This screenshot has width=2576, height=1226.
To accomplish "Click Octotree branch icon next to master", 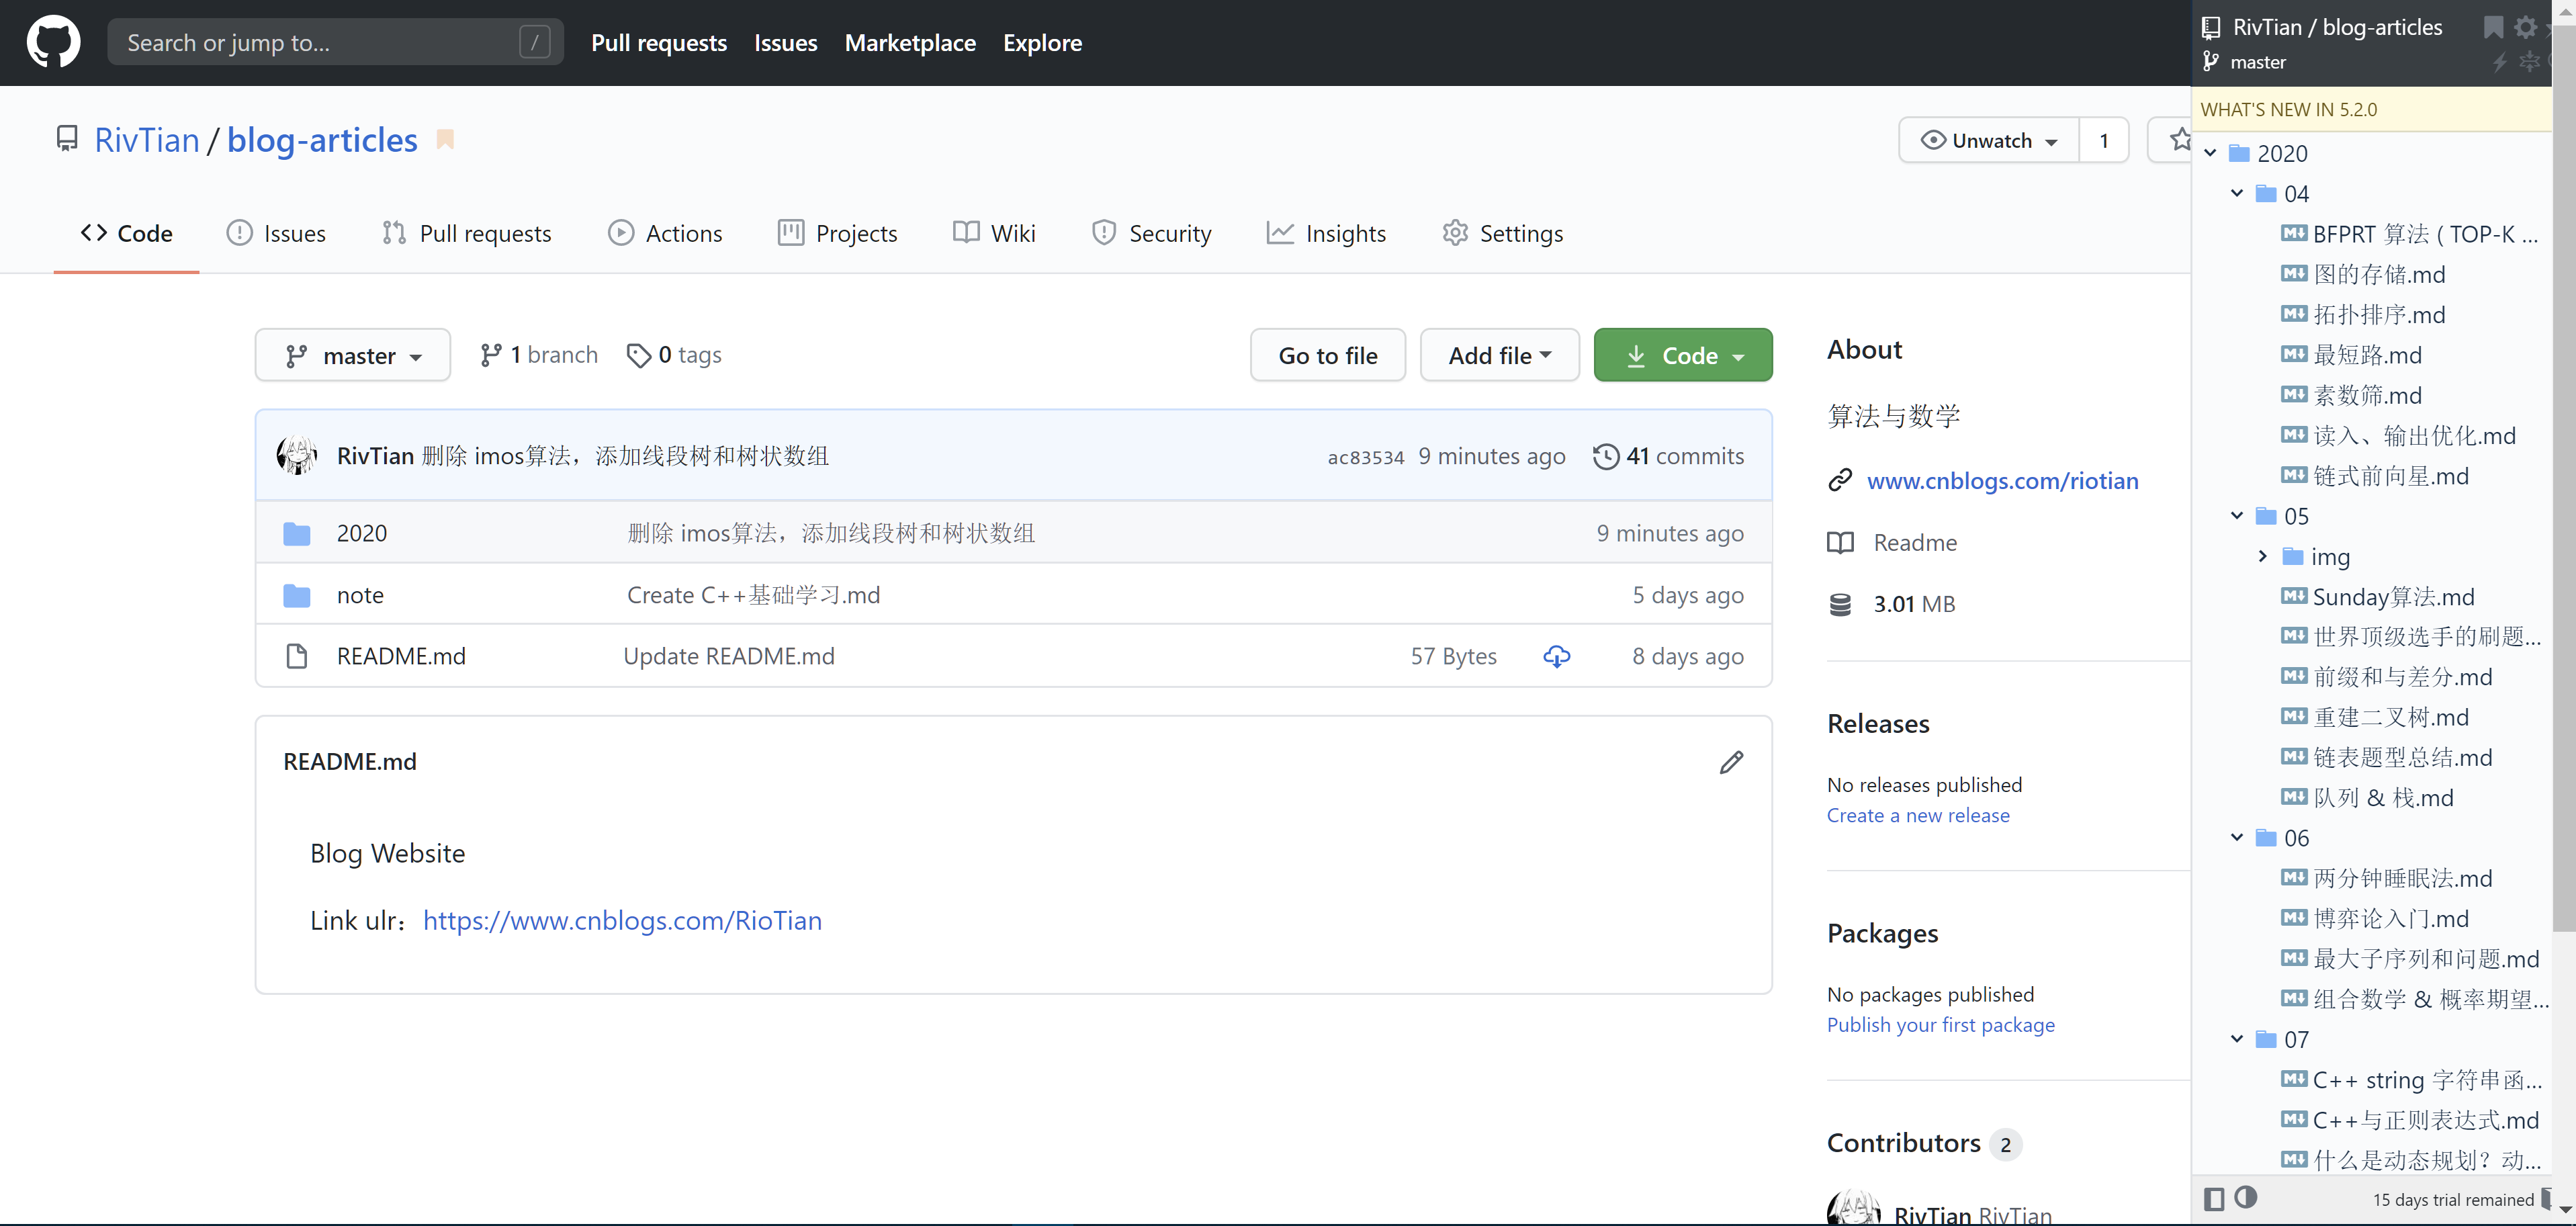I will click(2211, 62).
